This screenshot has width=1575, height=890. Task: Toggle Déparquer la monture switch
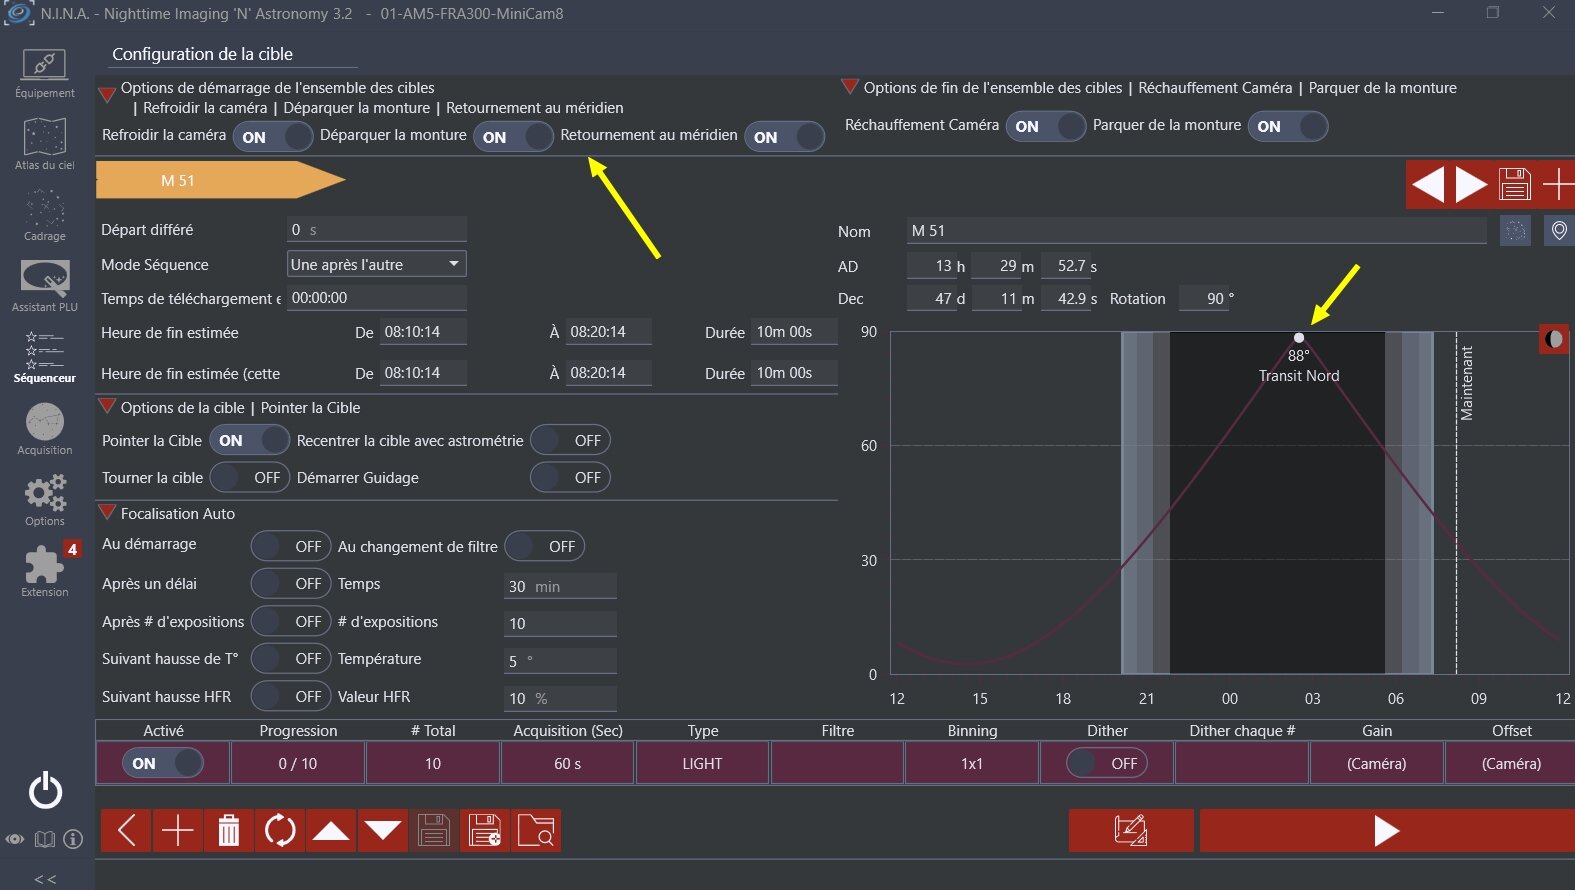[513, 137]
